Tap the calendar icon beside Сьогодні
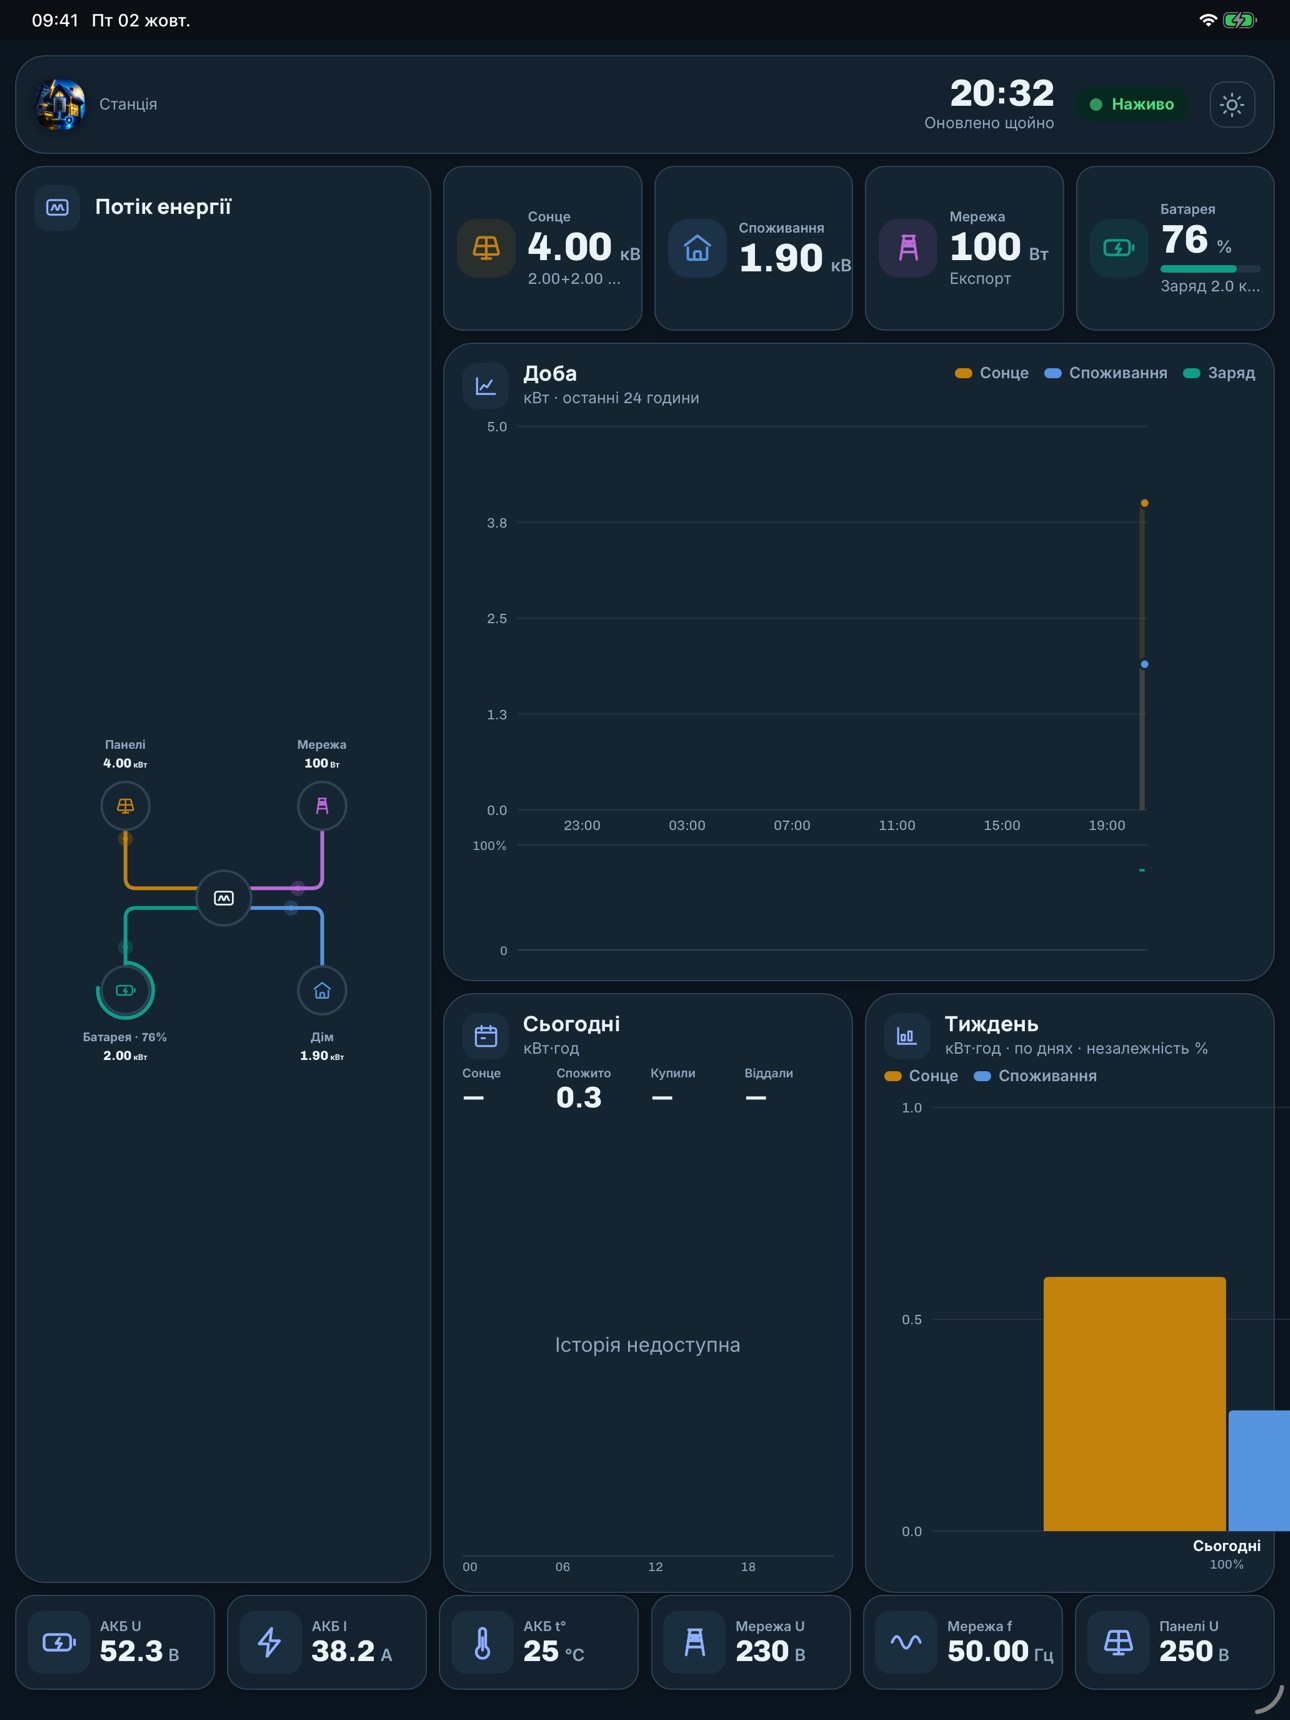This screenshot has width=1290, height=1720. click(485, 1036)
